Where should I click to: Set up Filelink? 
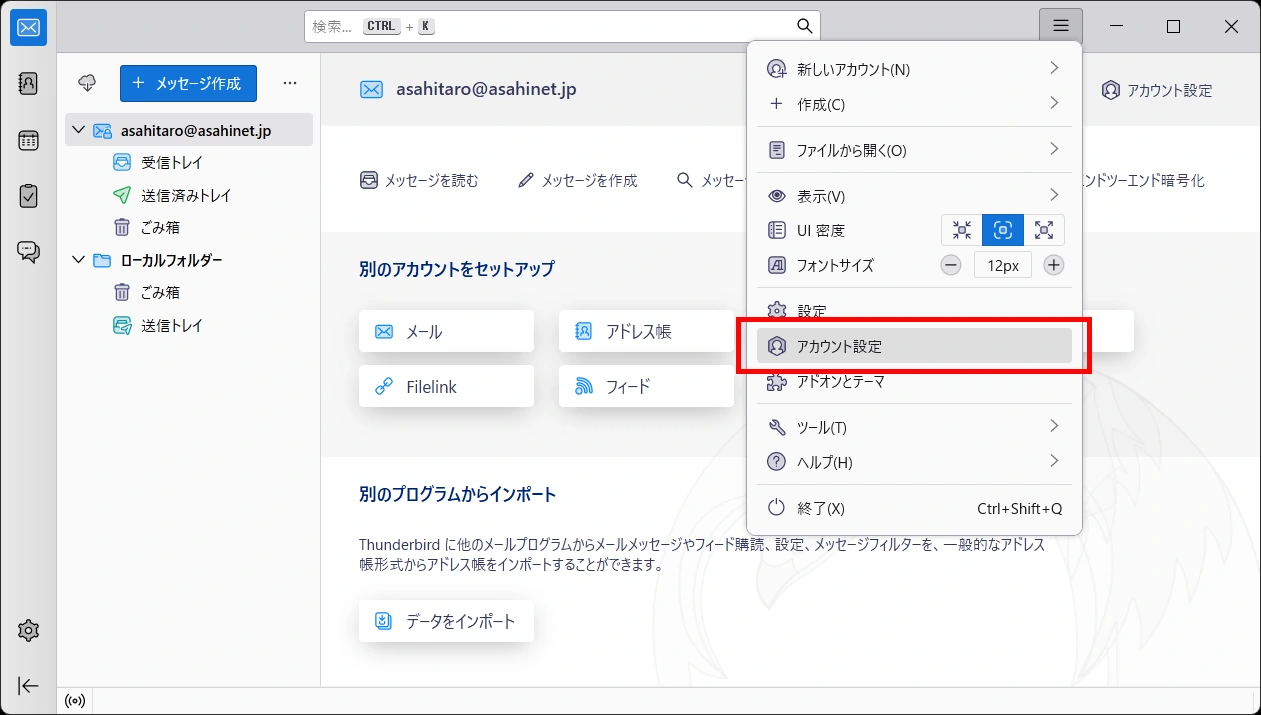446,386
